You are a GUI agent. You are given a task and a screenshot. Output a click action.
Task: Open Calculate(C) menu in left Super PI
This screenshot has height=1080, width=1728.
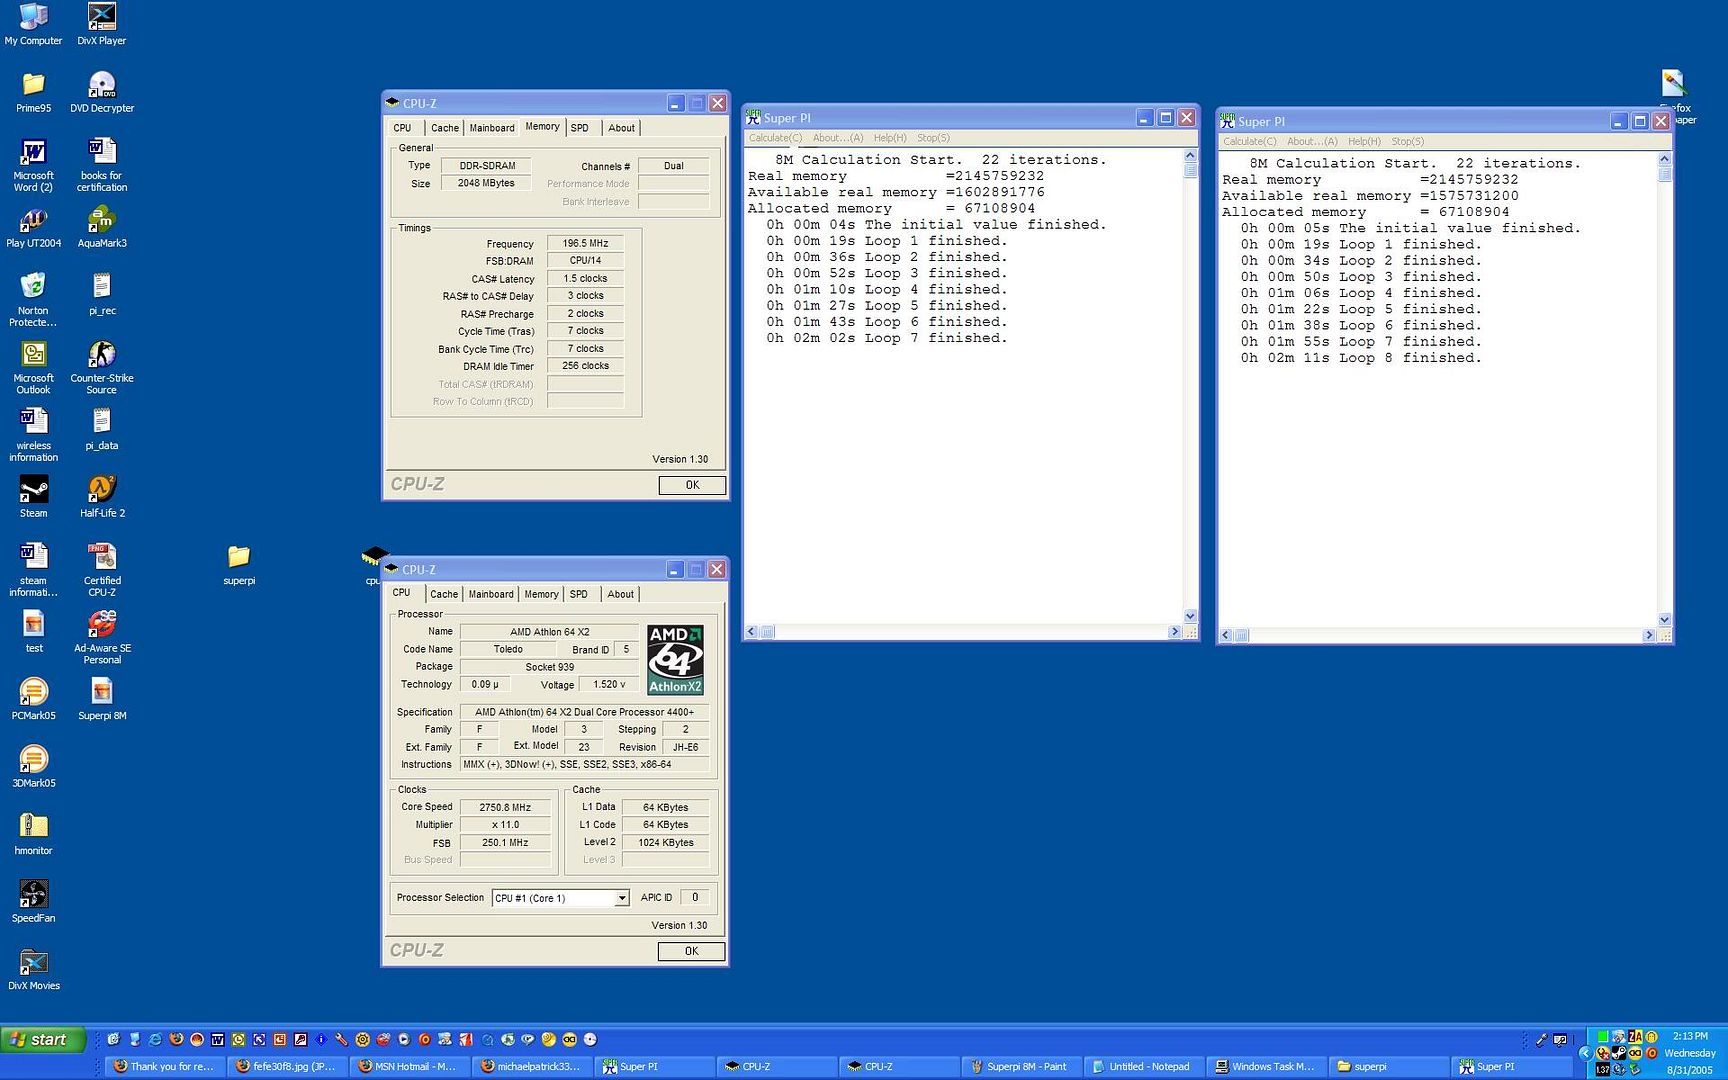(775, 138)
